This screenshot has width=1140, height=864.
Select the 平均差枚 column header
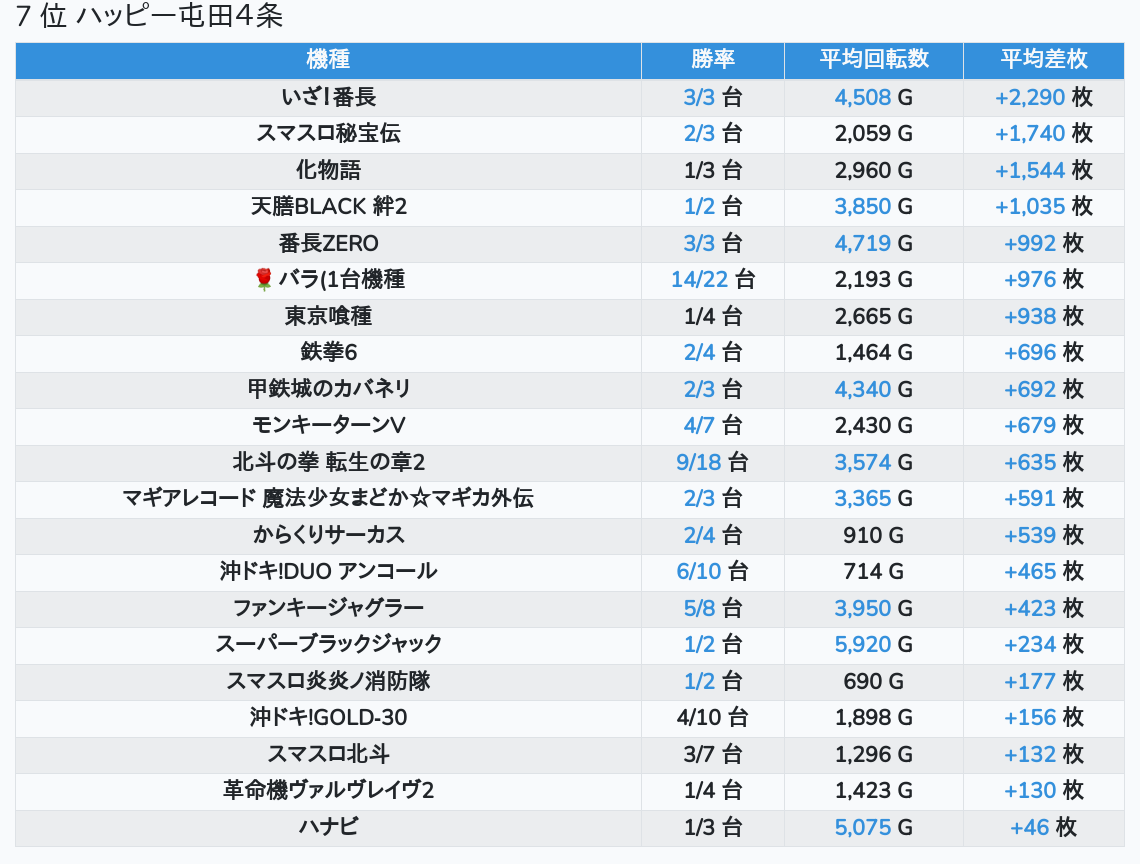(x=1043, y=59)
